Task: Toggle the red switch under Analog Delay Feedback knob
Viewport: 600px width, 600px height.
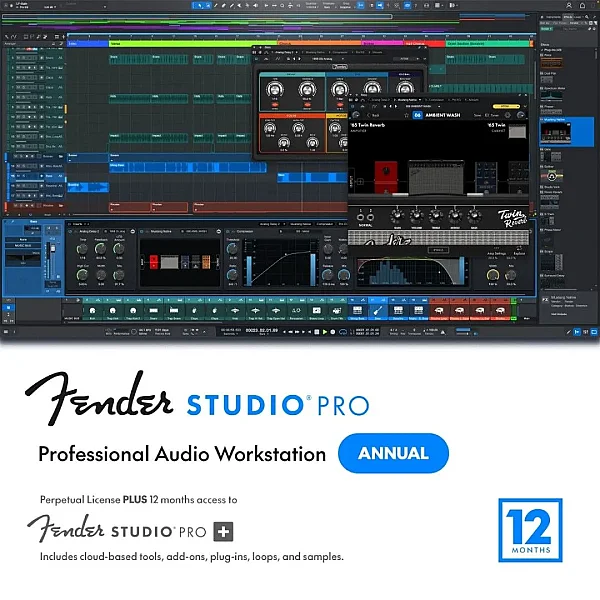Action: (307, 104)
